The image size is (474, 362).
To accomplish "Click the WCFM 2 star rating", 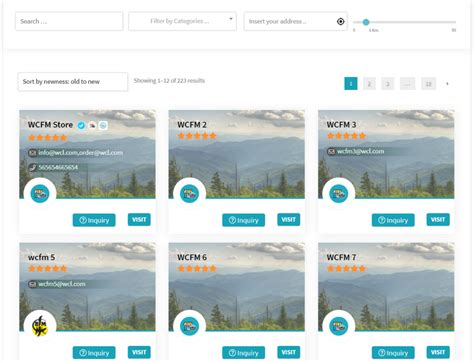I will click(x=197, y=136).
